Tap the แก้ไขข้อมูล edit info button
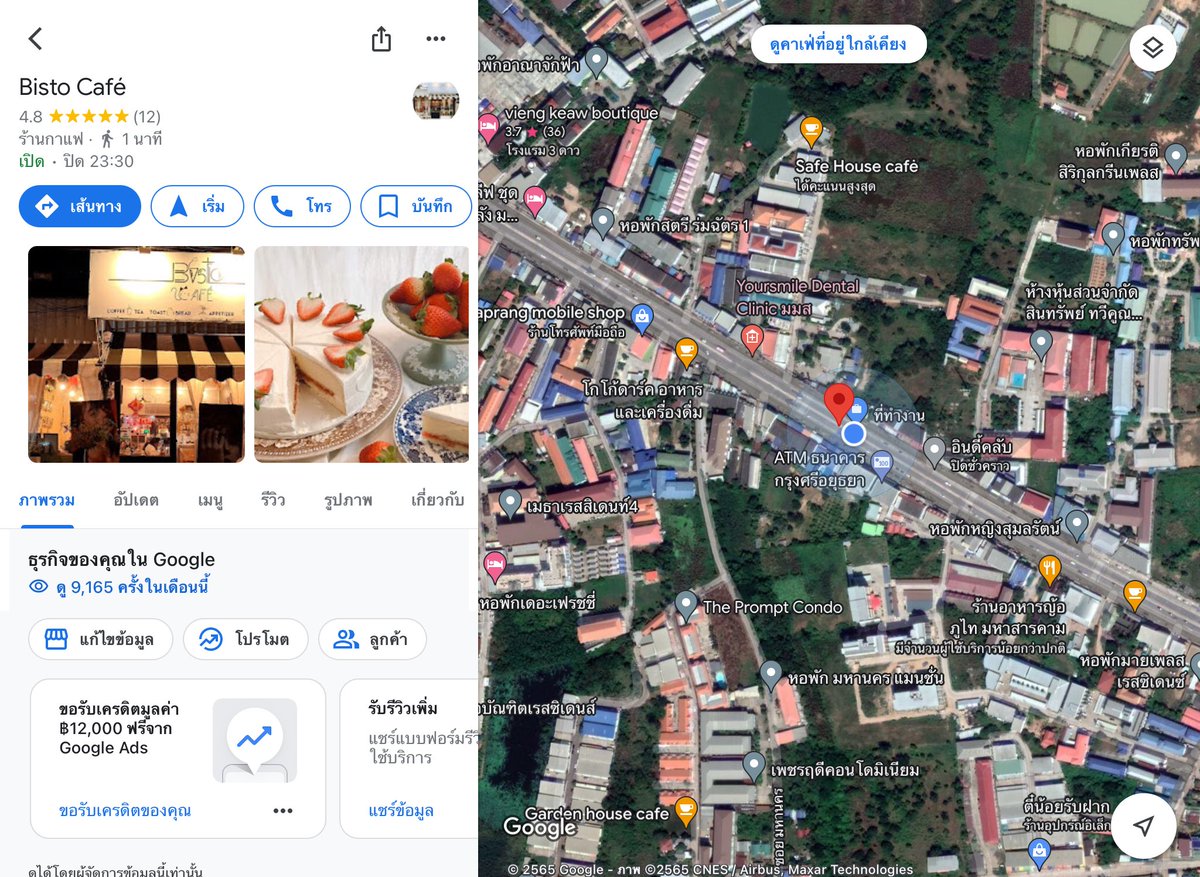 [x=100, y=640]
